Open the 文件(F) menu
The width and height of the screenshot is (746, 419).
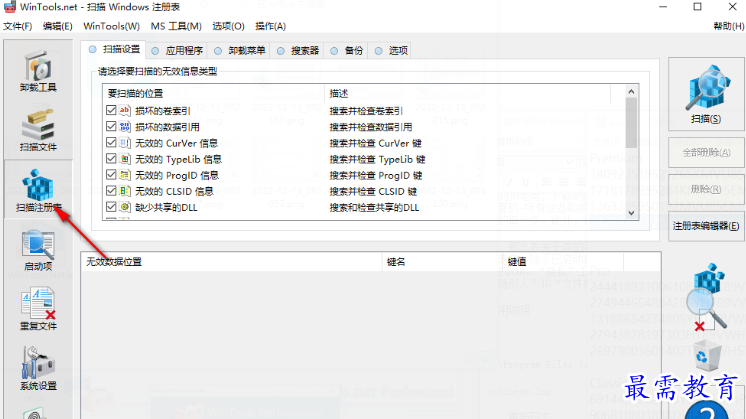click(18, 26)
